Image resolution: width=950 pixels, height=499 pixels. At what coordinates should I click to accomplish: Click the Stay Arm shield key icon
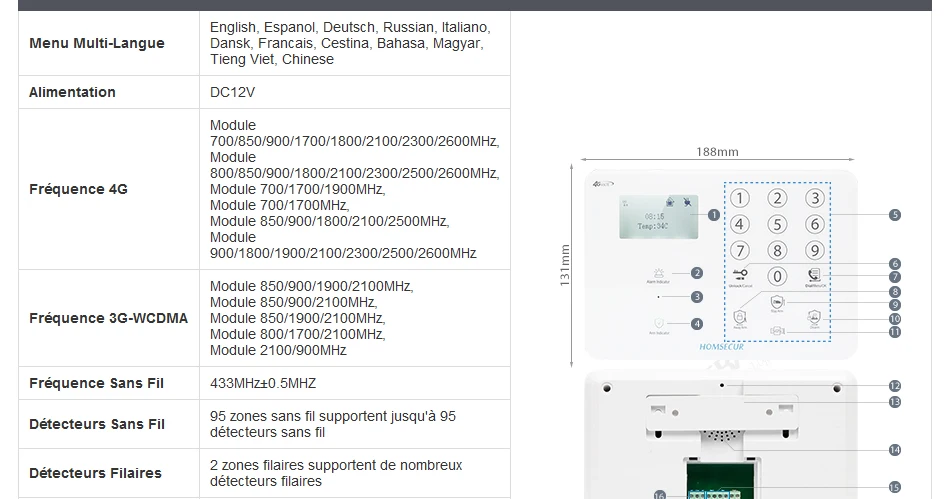pos(777,302)
